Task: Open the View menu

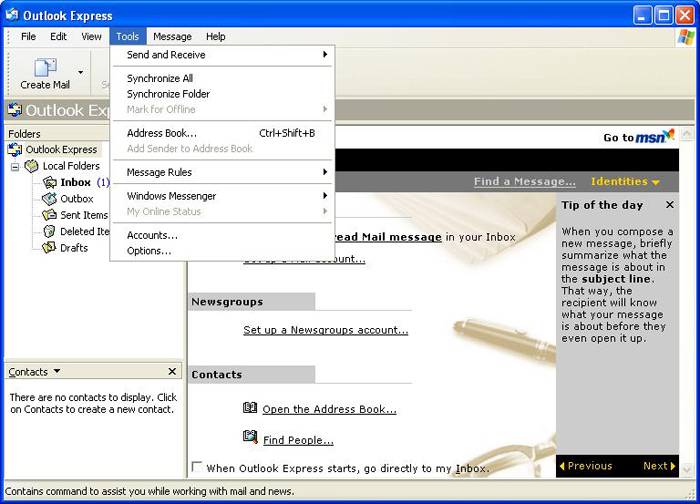Action: pyautogui.click(x=92, y=37)
